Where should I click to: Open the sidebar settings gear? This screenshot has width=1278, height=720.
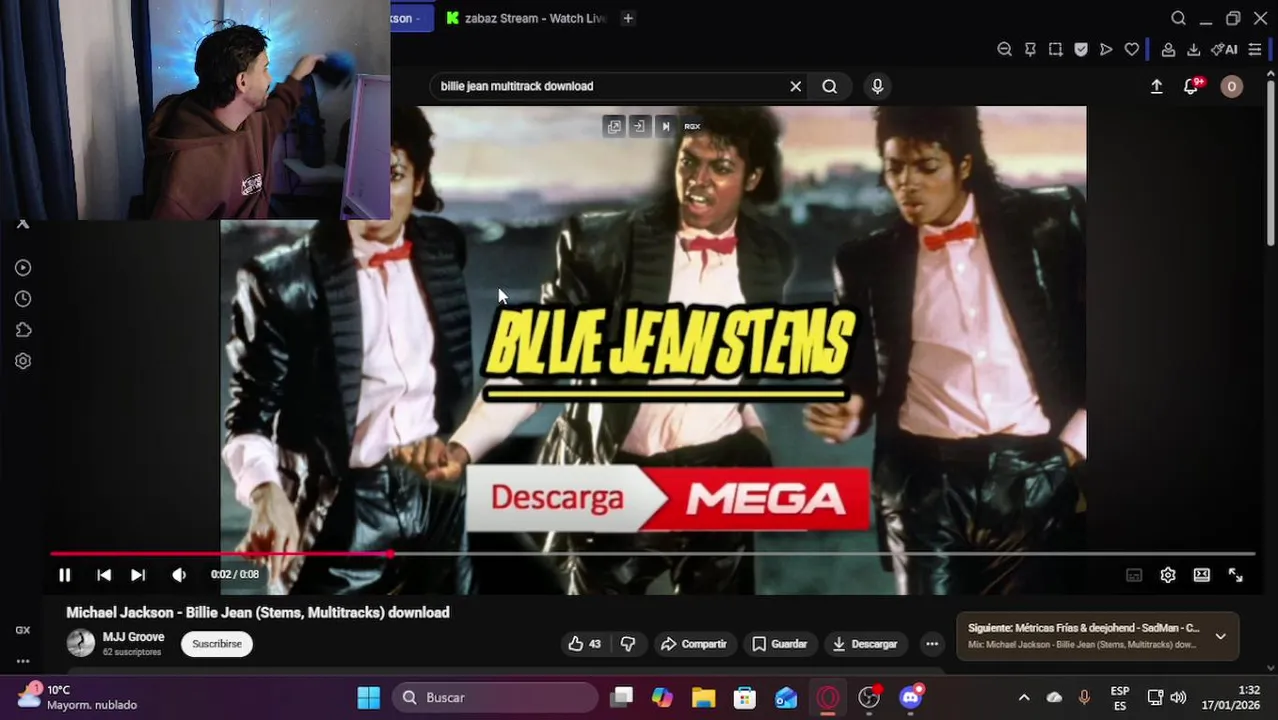click(x=23, y=361)
